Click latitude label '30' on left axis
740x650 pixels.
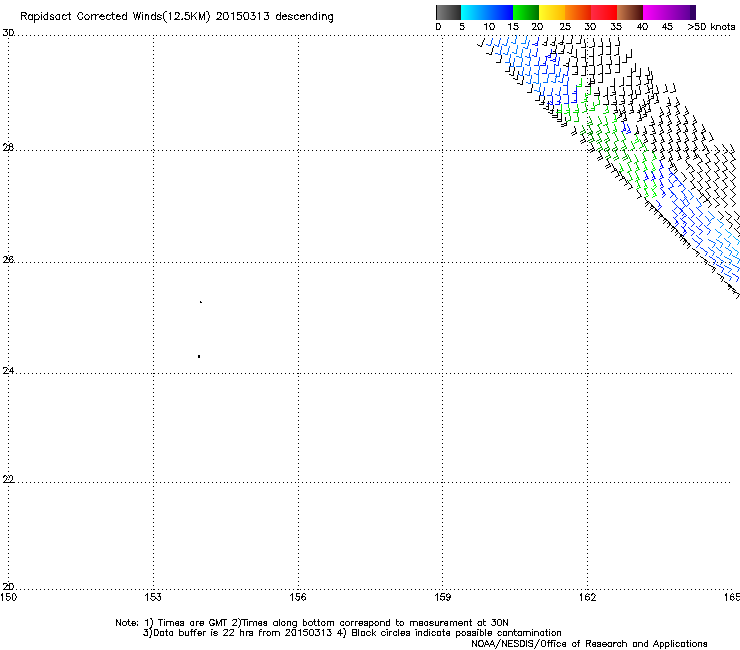tap(8, 33)
